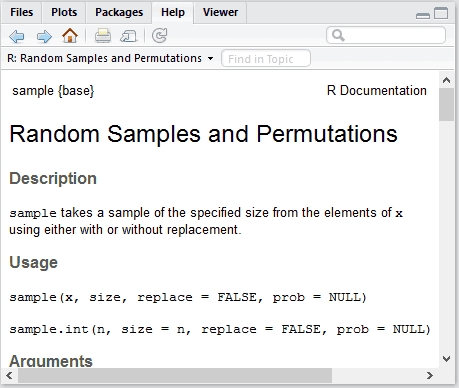Select the Packages tab
This screenshot has width=459, height=388.
[119, 12]
